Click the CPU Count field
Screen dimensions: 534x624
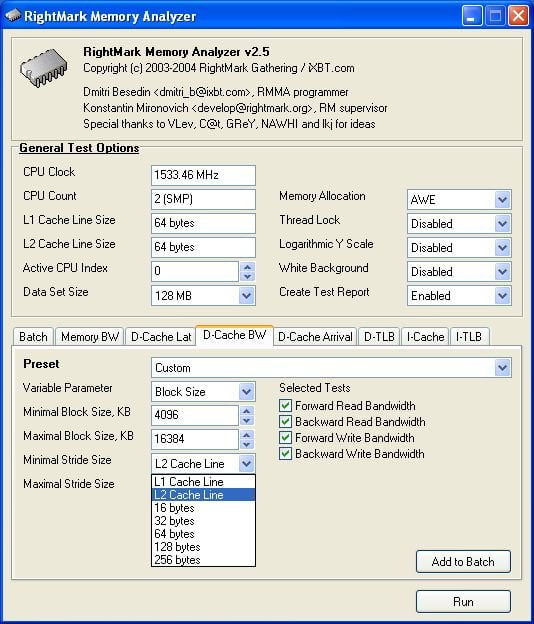pyautogui.click(x=203, y=199)
